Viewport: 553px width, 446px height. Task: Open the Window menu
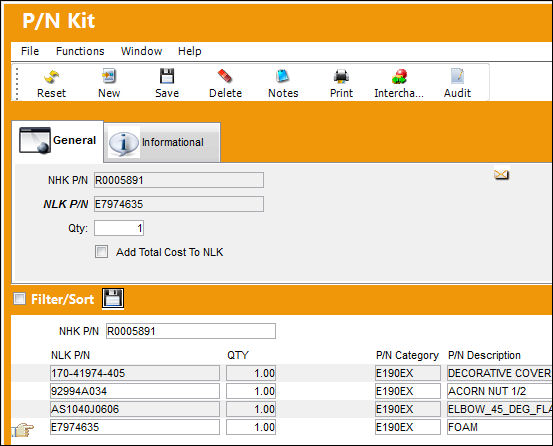coord(141,51)
